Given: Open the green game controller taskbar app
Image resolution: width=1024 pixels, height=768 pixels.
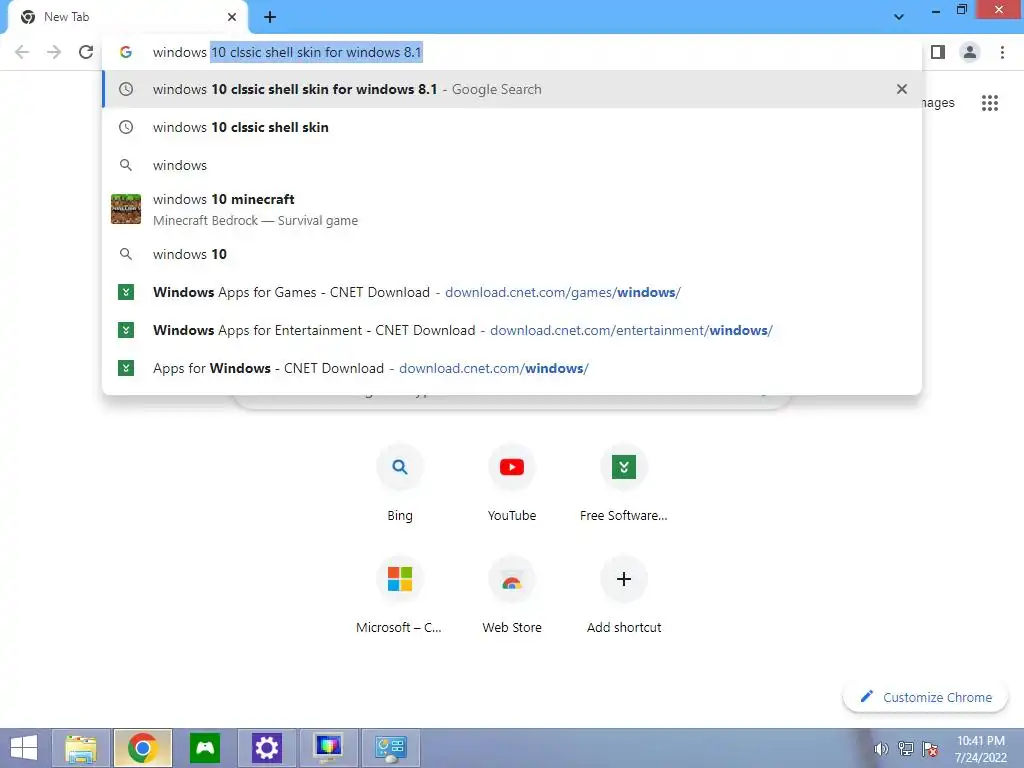Looking at the screenshot, I should (x=205, y=748).
